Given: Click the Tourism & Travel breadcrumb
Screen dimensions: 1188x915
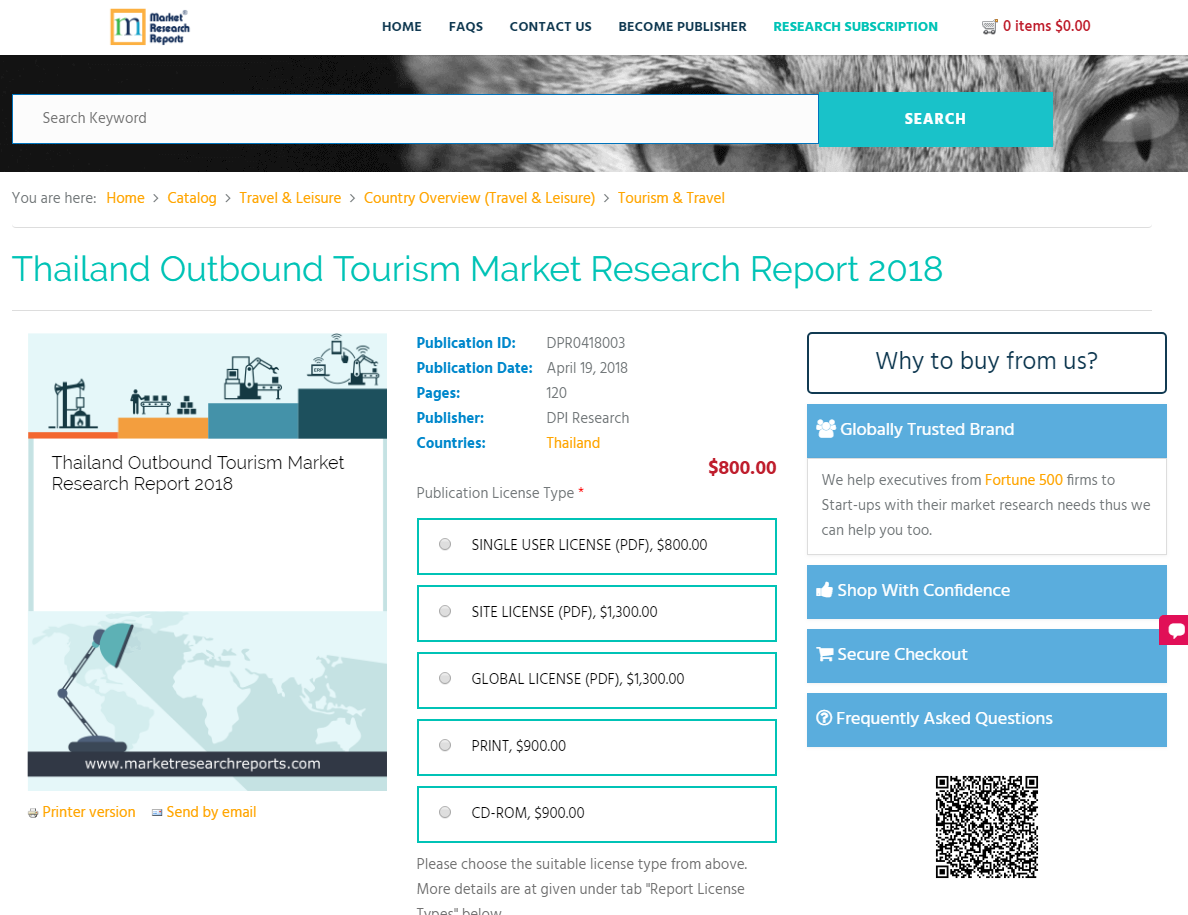Looking at the screenshot, I should click(671, 198).
